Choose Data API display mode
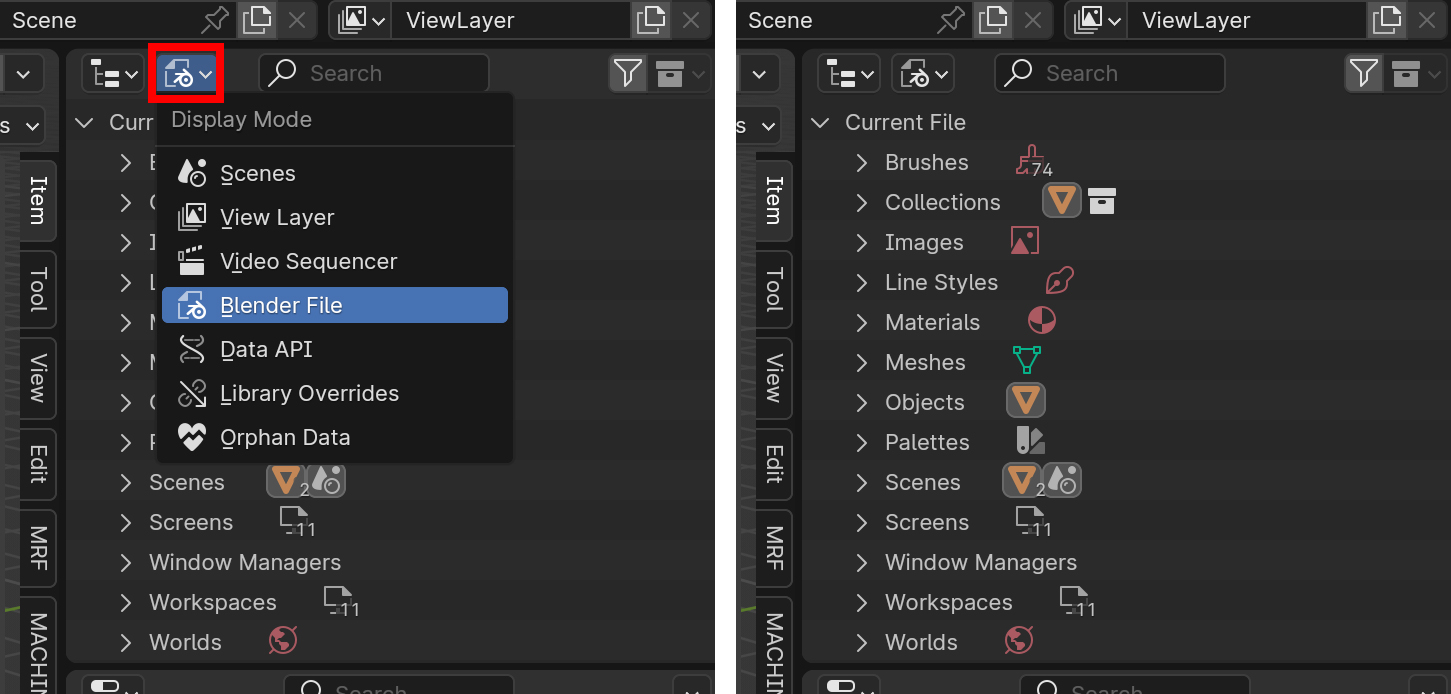The height and width of the screenshot is (694, 1451). coord(335,349)
